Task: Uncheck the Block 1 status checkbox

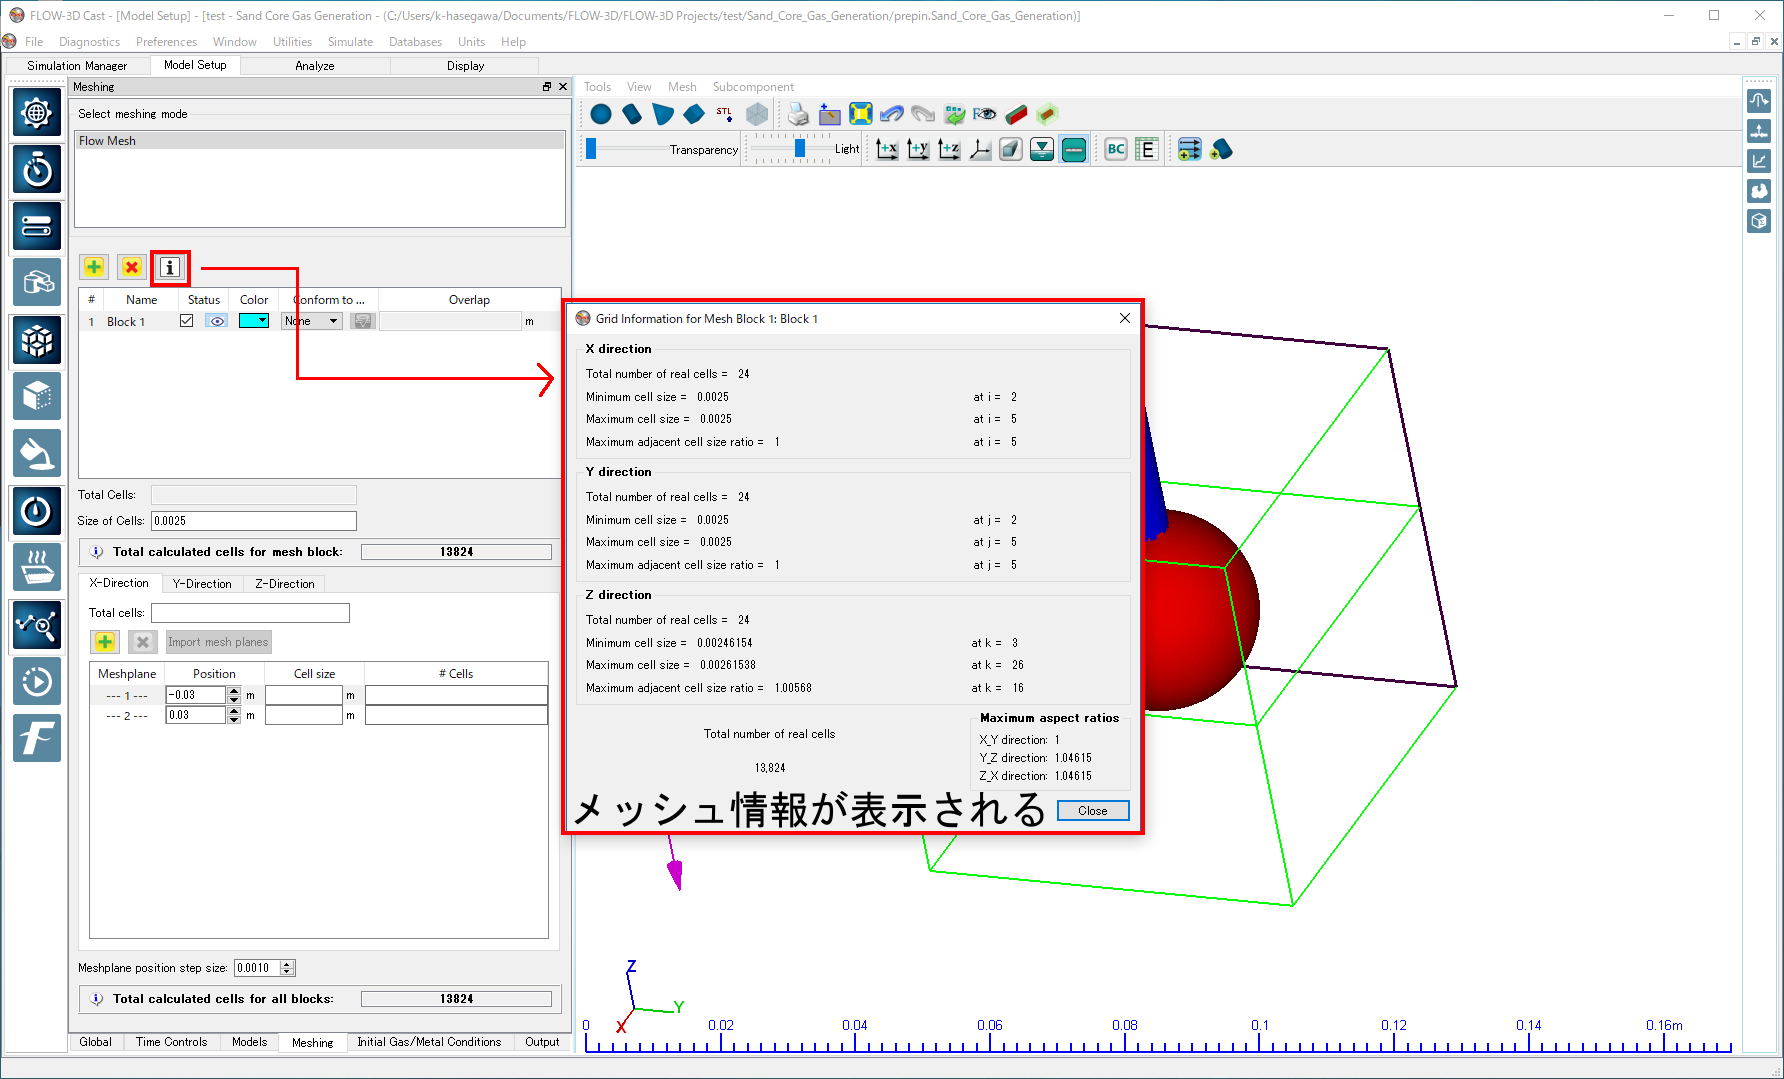Action: coord(186,321)
